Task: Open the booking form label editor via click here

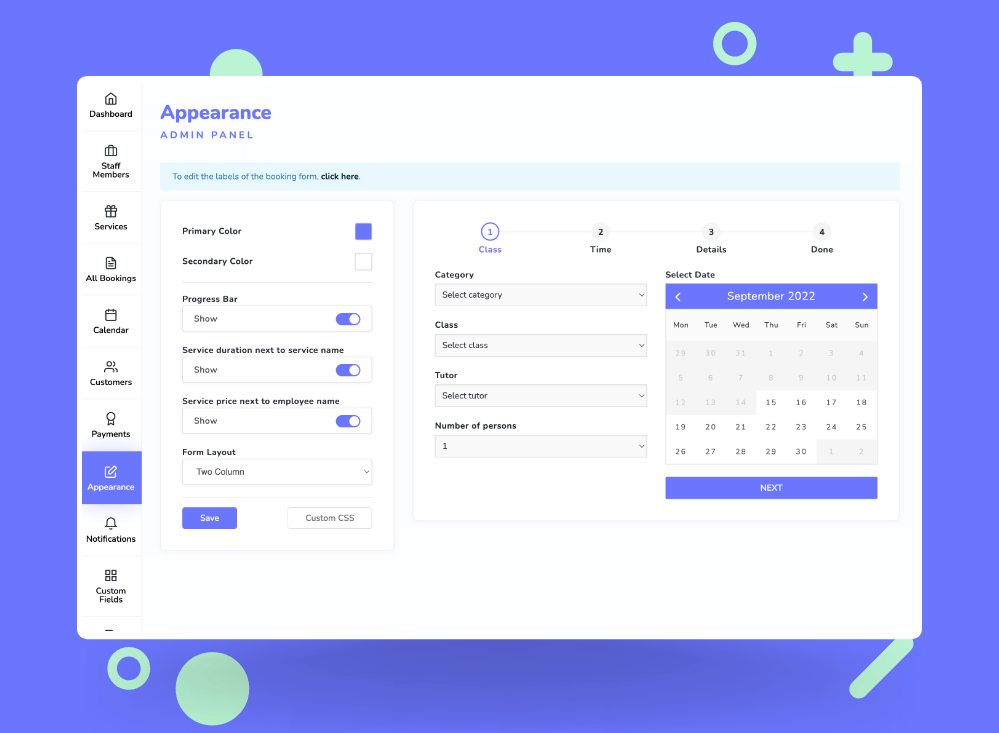Action: pos(339,176)
